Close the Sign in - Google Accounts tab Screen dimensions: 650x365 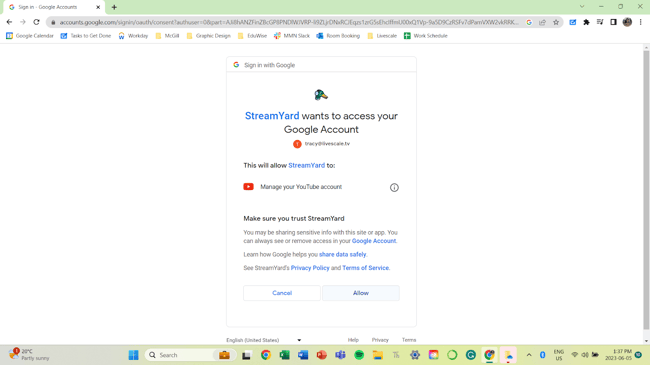[98, 7]
